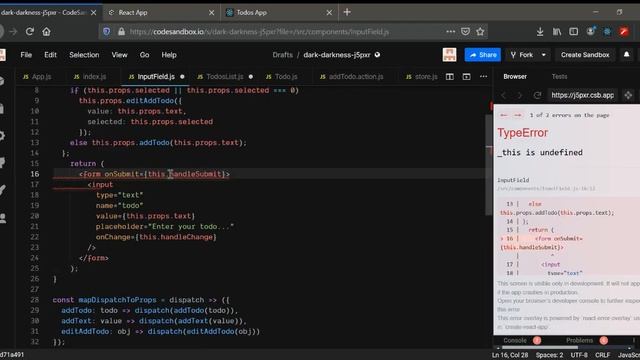Open the Help menu
Image resolution: width=640 pixels, height=360 pixels.
point(169,55)
